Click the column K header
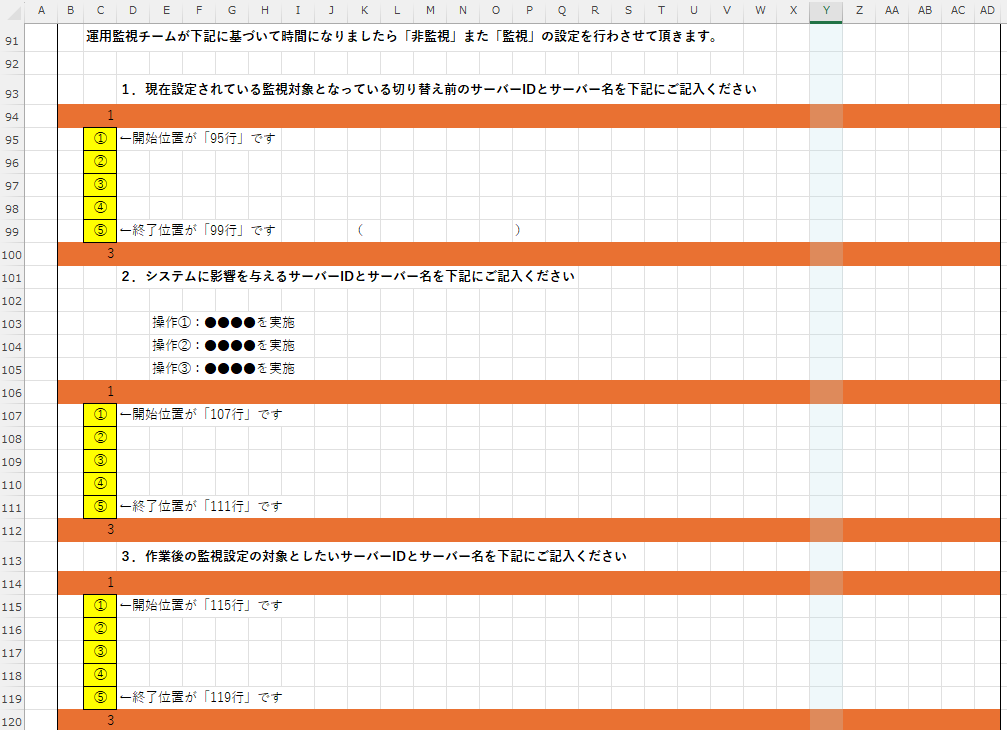This screenshot has width=1007, height=730. [x=364, y=10]
